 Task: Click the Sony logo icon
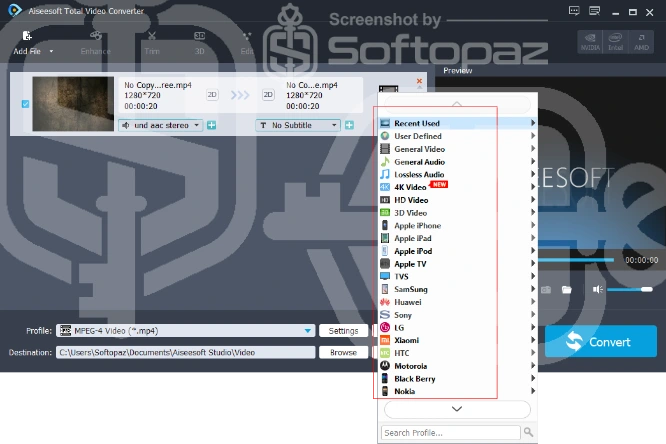click(x=385, y=315)
